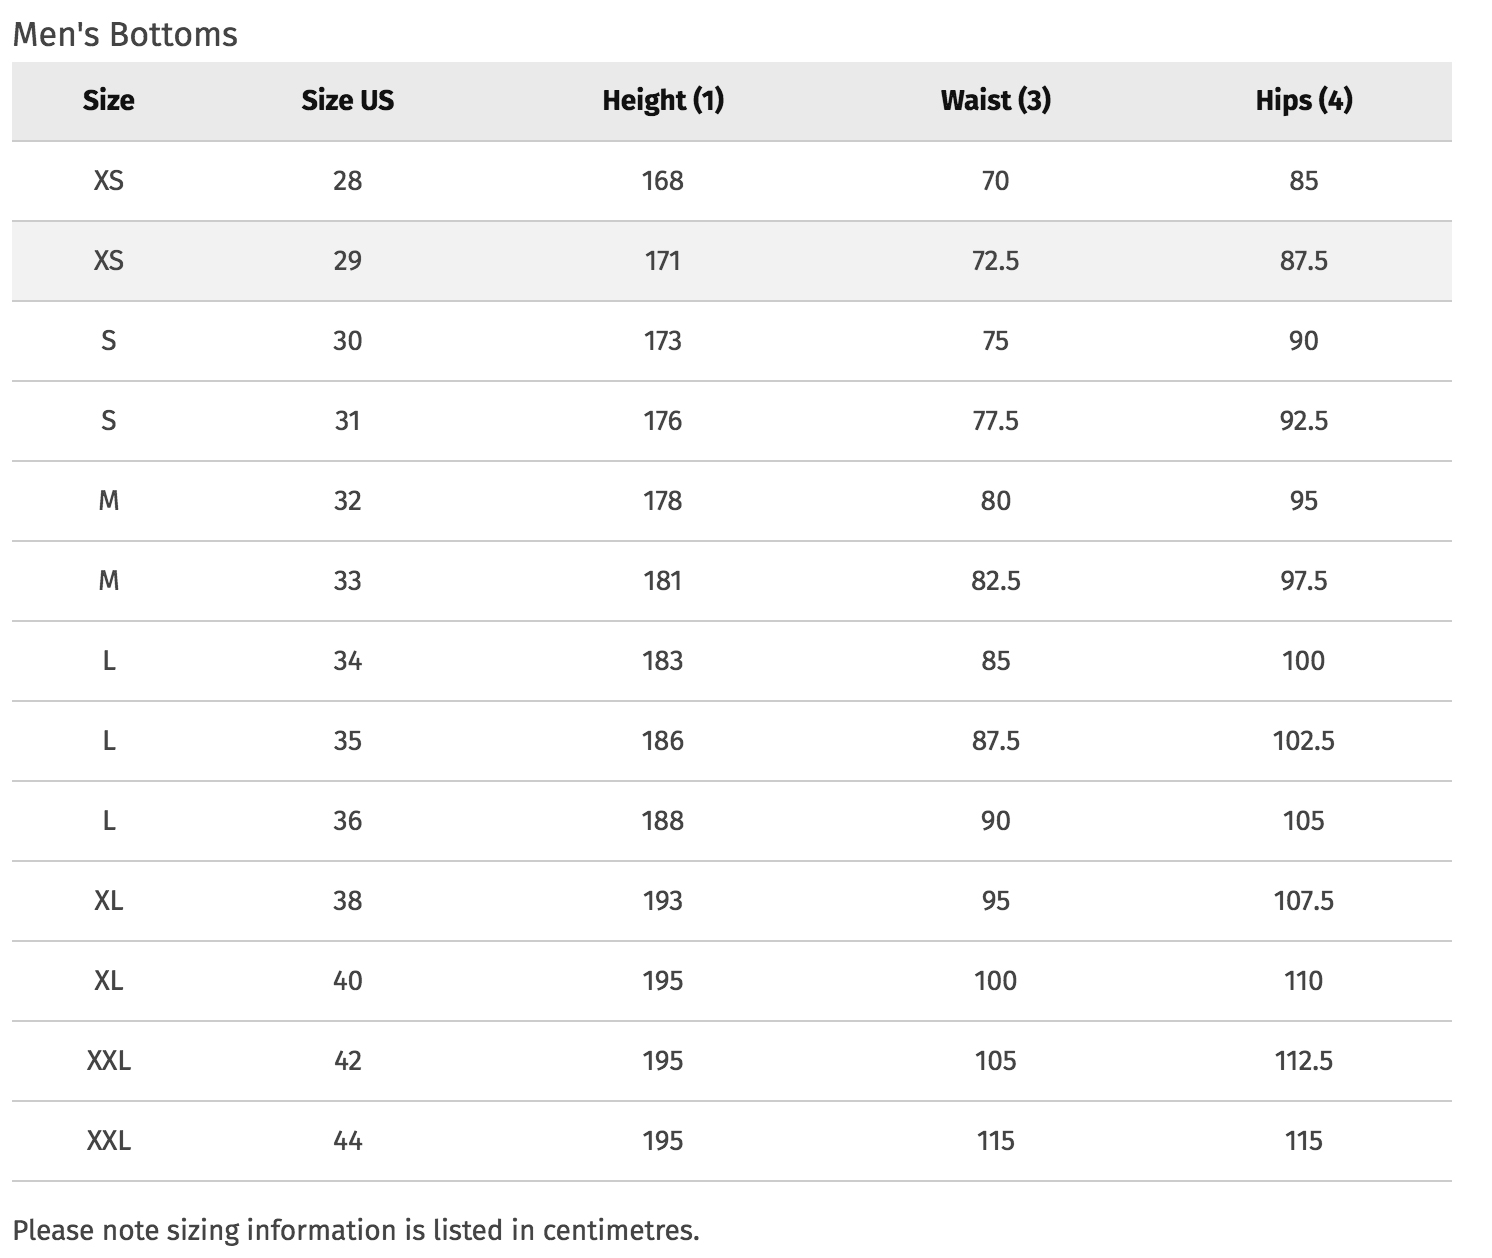Select the highlighted XS row with size 29

pos(731,261)
